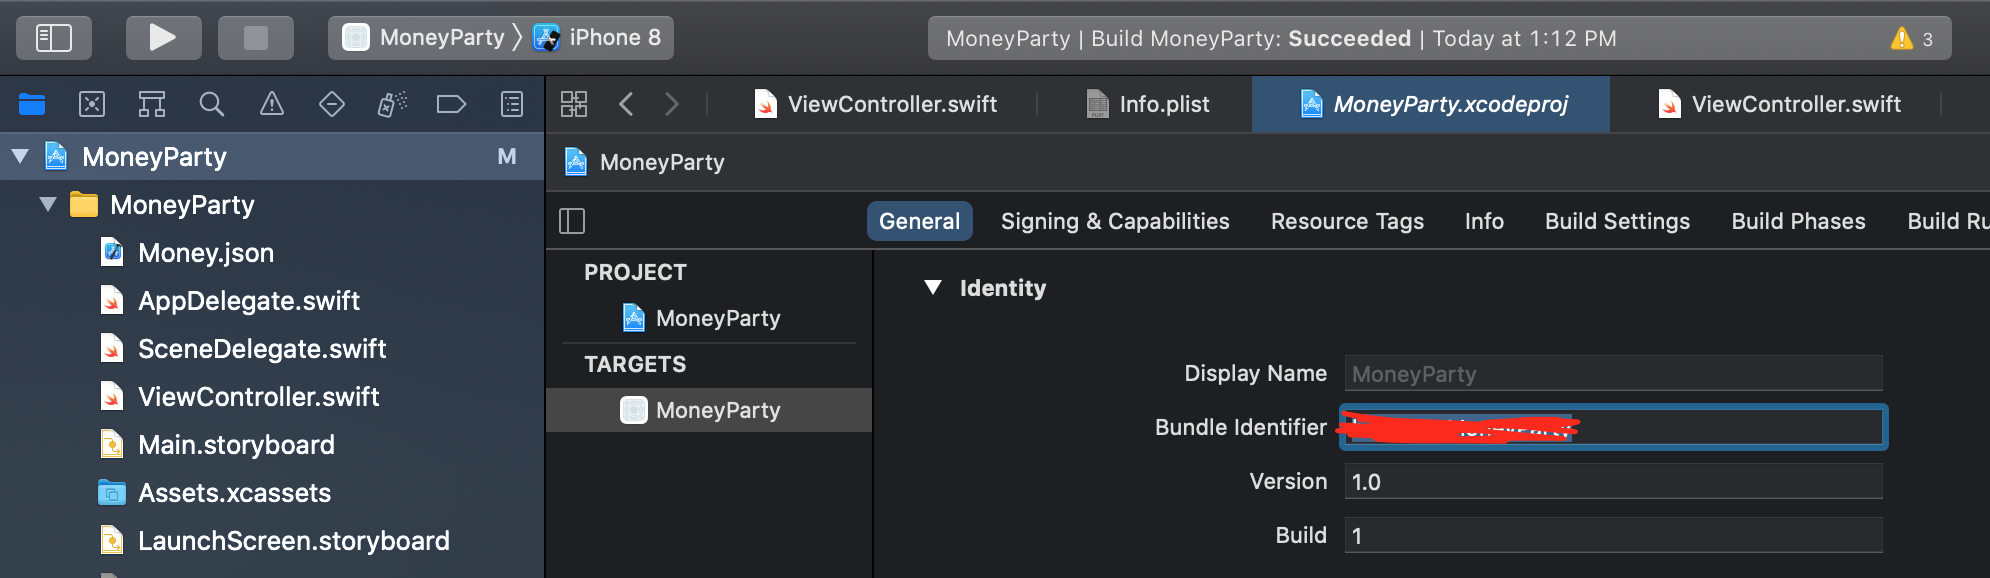Viewport: 1990px width, 578px height.
Task: Choose the iPhone 8 run destination
Action: click(x=598, y=38)
